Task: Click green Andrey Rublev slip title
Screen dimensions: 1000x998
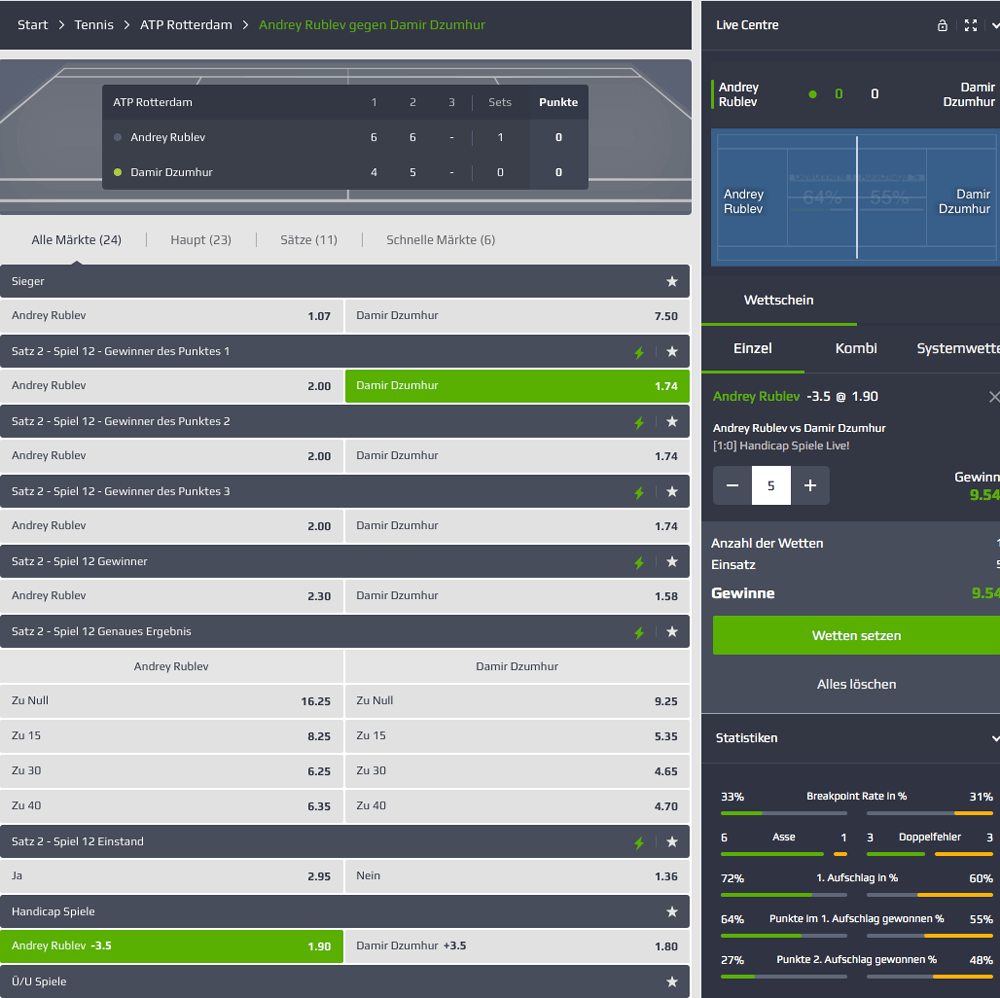Action: (x=756, y=397)
